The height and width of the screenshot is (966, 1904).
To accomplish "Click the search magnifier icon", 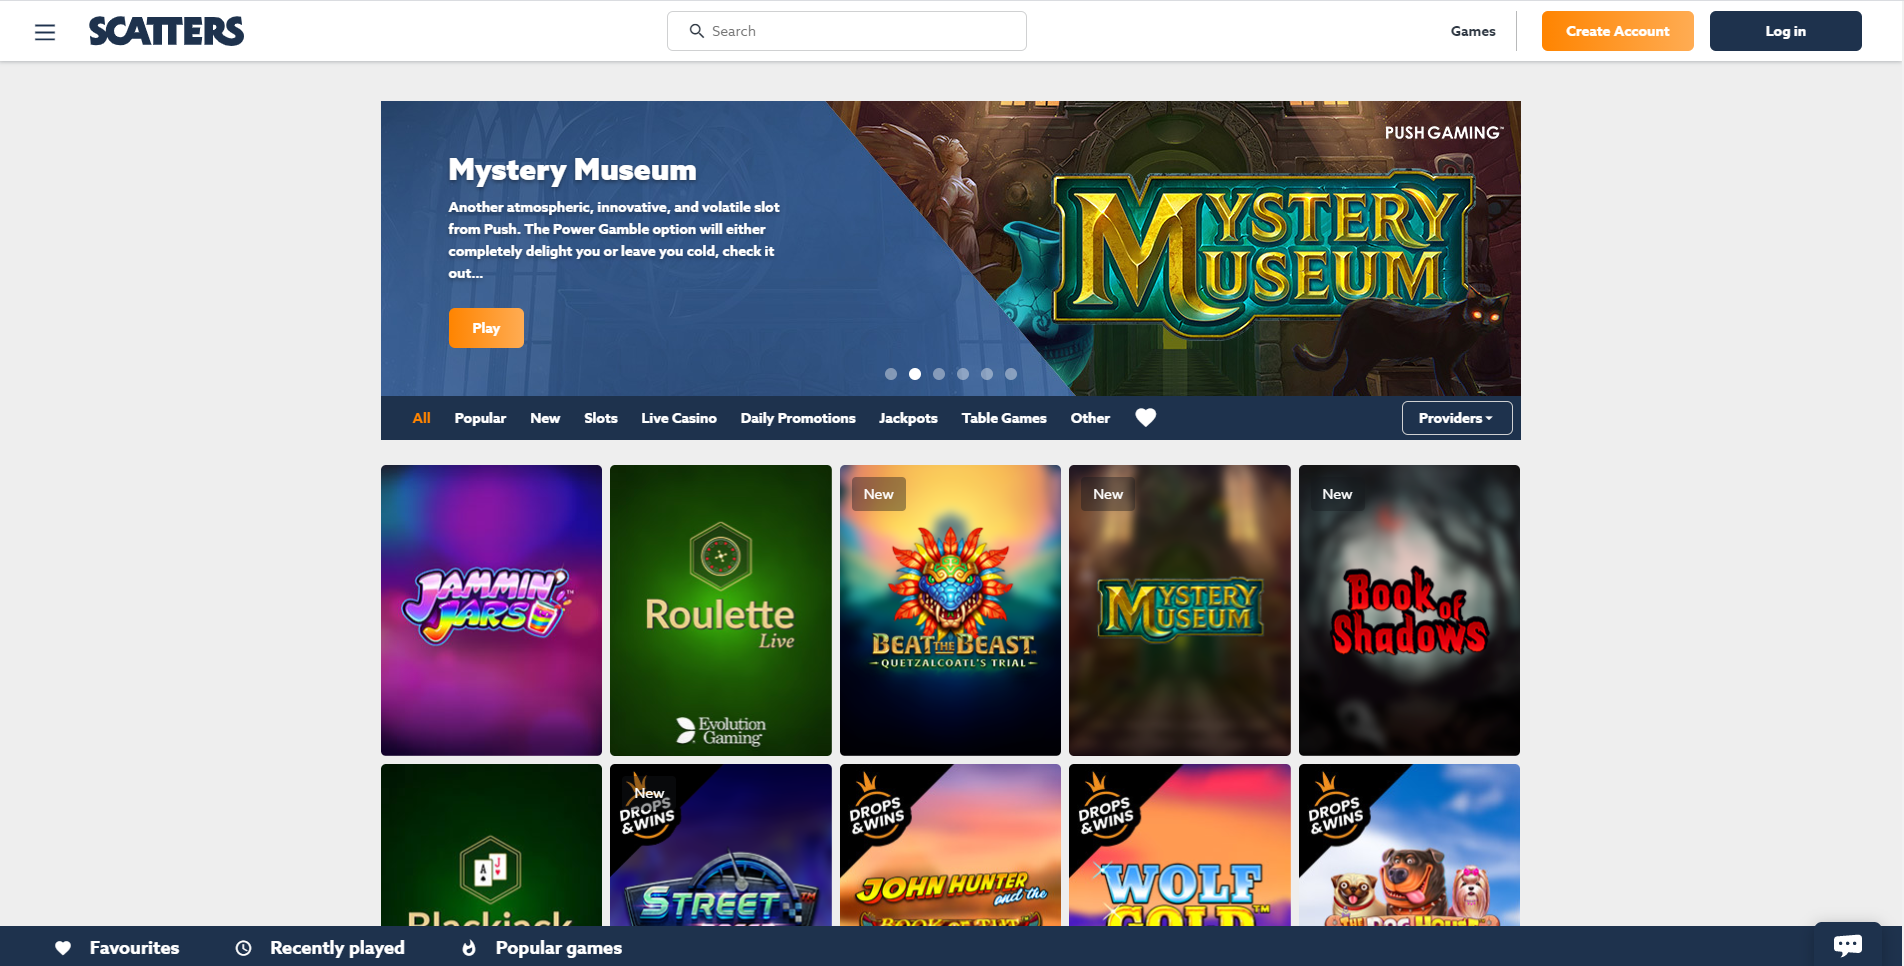I will pos(697,31).
